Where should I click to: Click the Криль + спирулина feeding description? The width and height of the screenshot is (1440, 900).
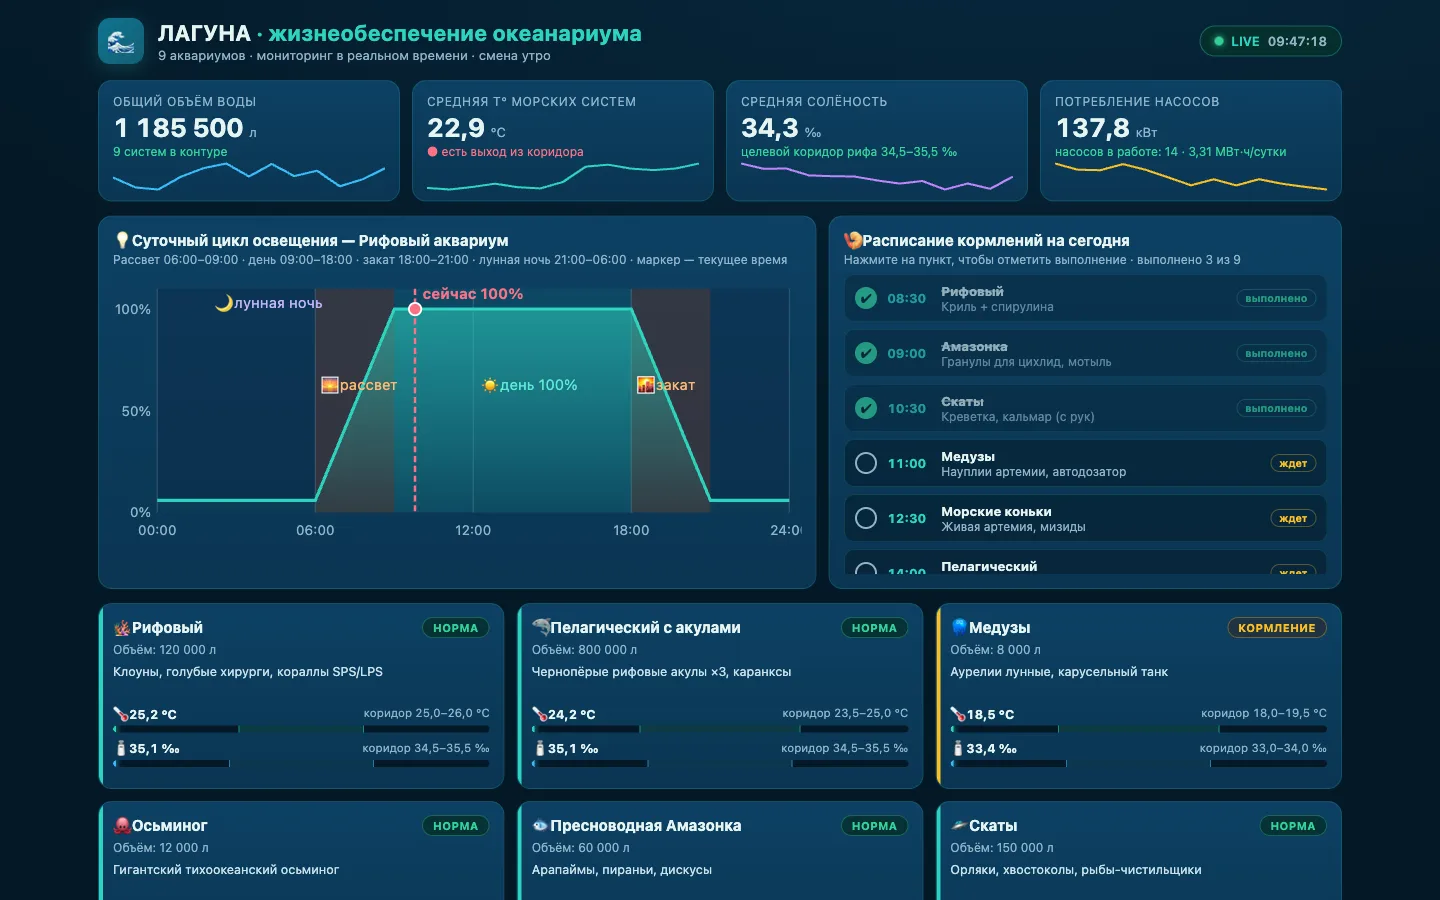pyautogui.click(x=997, y=307)
